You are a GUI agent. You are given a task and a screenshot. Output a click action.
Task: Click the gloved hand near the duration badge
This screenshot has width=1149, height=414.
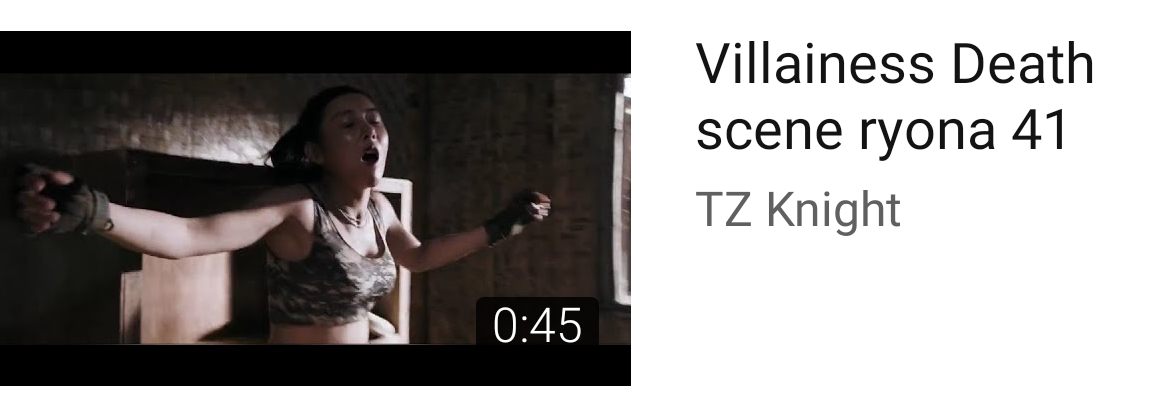(x=517, y=215)
